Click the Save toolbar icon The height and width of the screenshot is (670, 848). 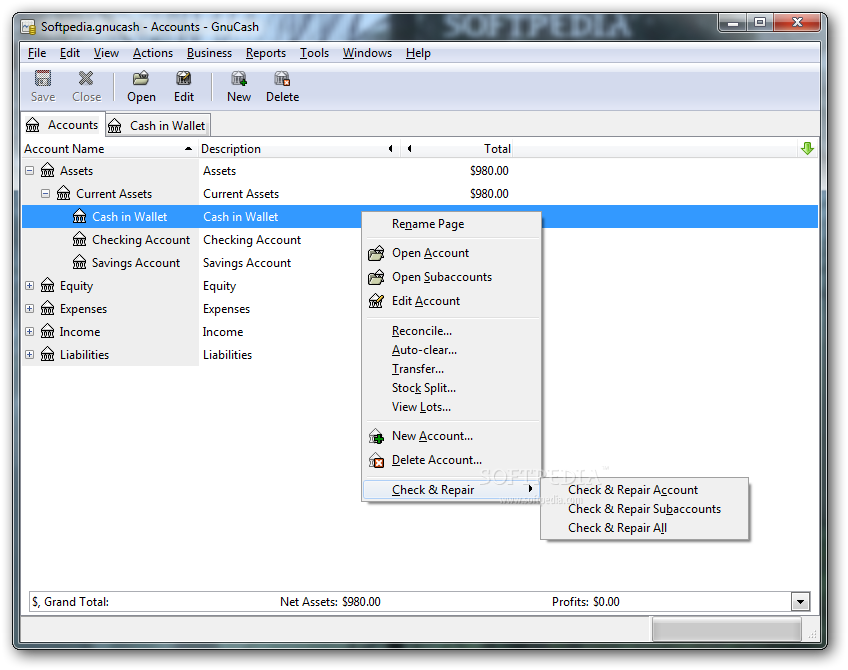click(43, 78)
